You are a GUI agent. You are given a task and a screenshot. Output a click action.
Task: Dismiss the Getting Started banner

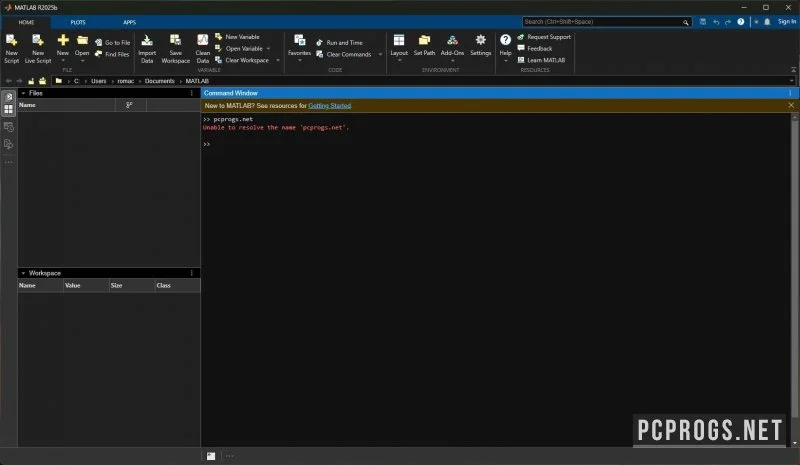pyautogui.click(x=791, y=105)
